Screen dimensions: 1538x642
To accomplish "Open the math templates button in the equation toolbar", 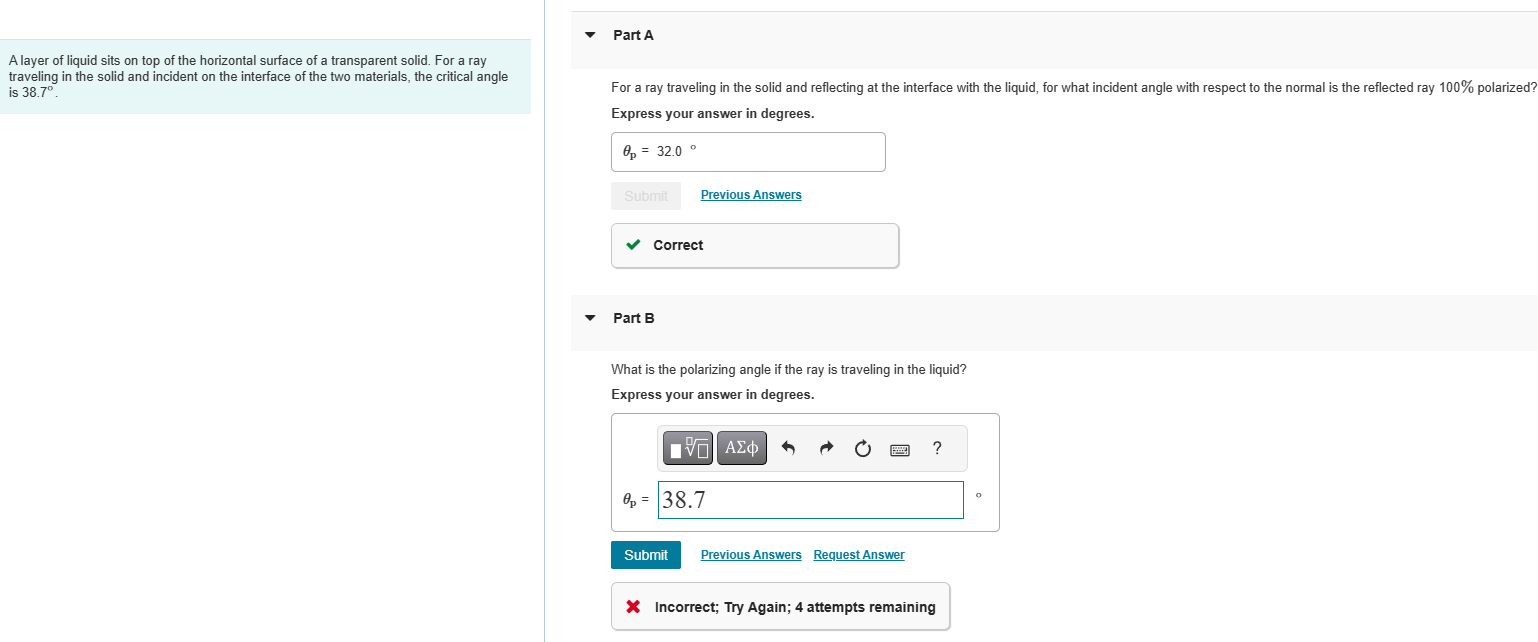I will 690,449.
